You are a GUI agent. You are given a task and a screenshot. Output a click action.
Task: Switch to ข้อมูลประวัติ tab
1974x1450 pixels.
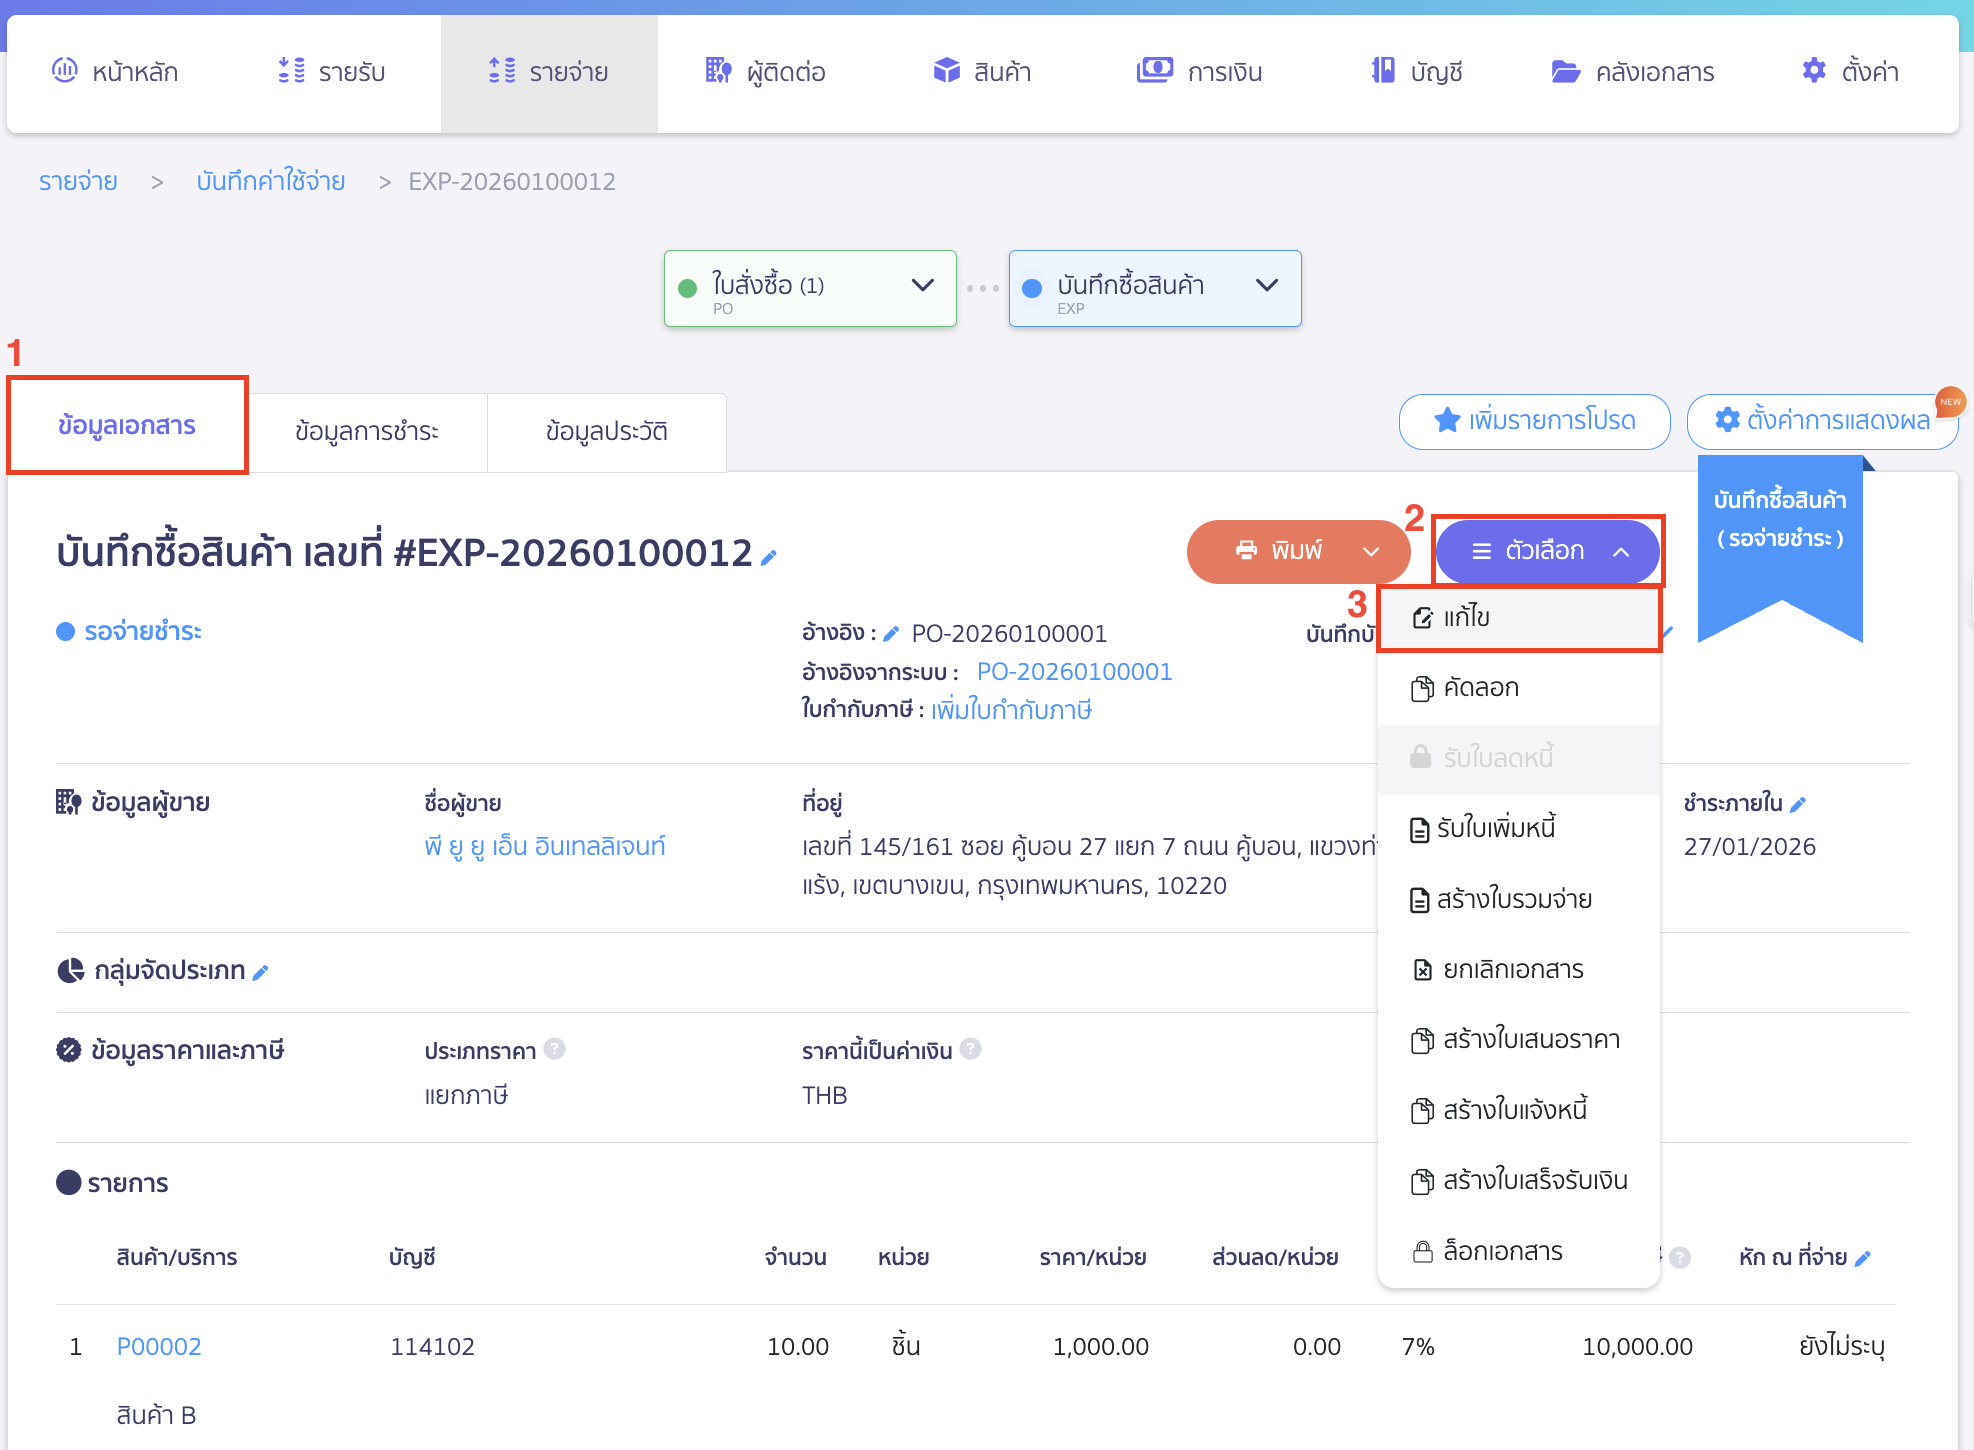(606, 431)
